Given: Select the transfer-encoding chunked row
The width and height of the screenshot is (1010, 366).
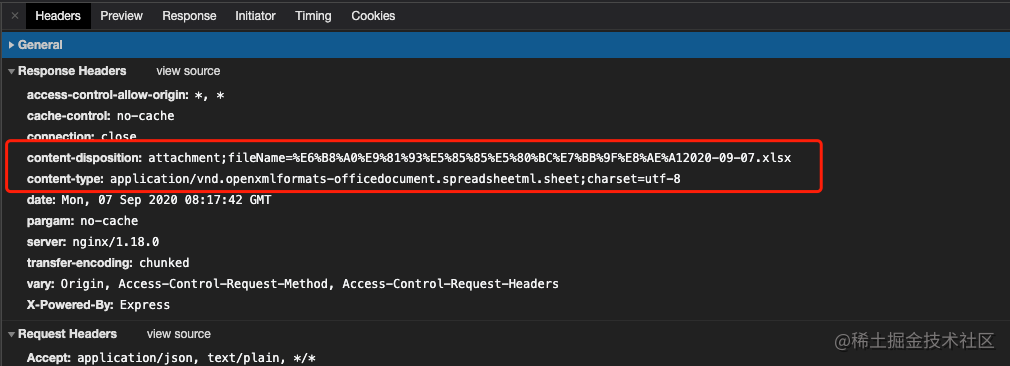Looking at the screenshot, I should (x=108, y=263).
